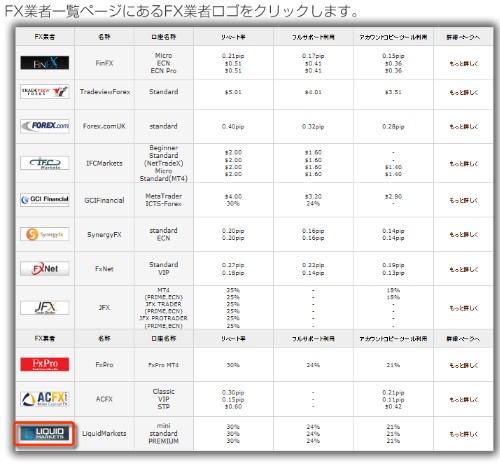
Task: Select the ACFX logo
Action: coord(45,399)
